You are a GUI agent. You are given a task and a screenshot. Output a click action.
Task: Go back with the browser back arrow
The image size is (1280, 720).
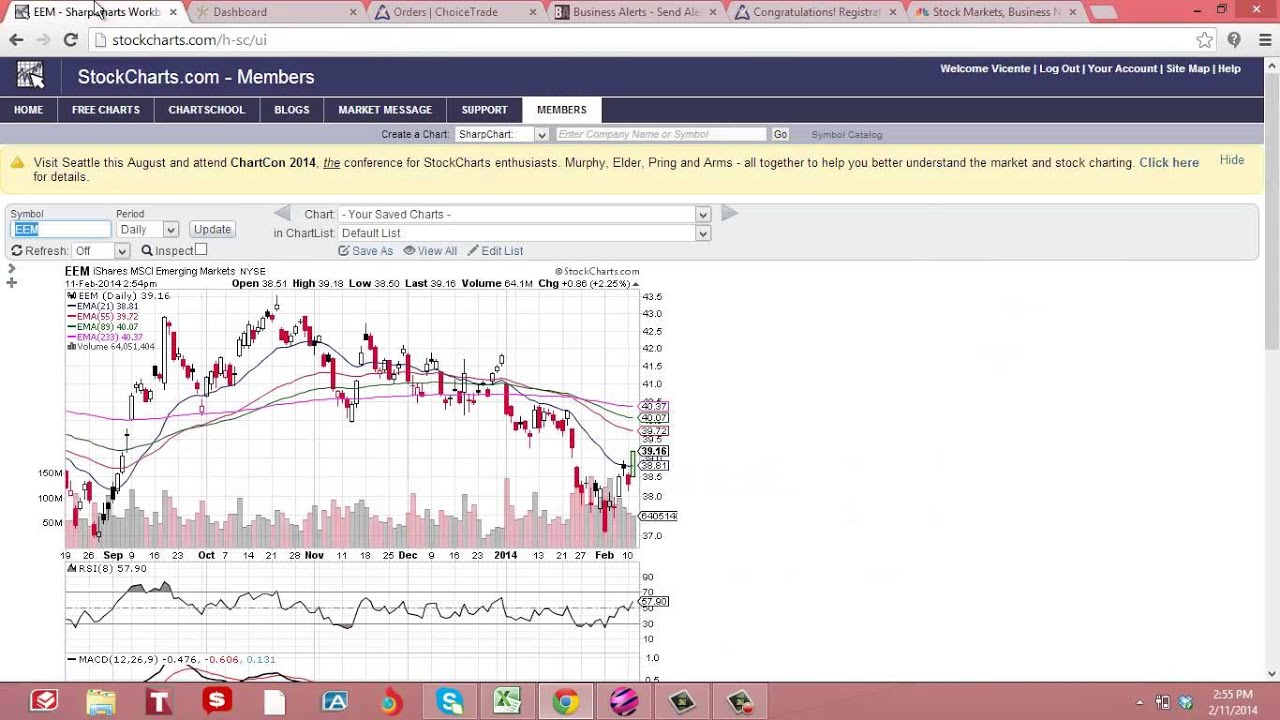point(16,40)
